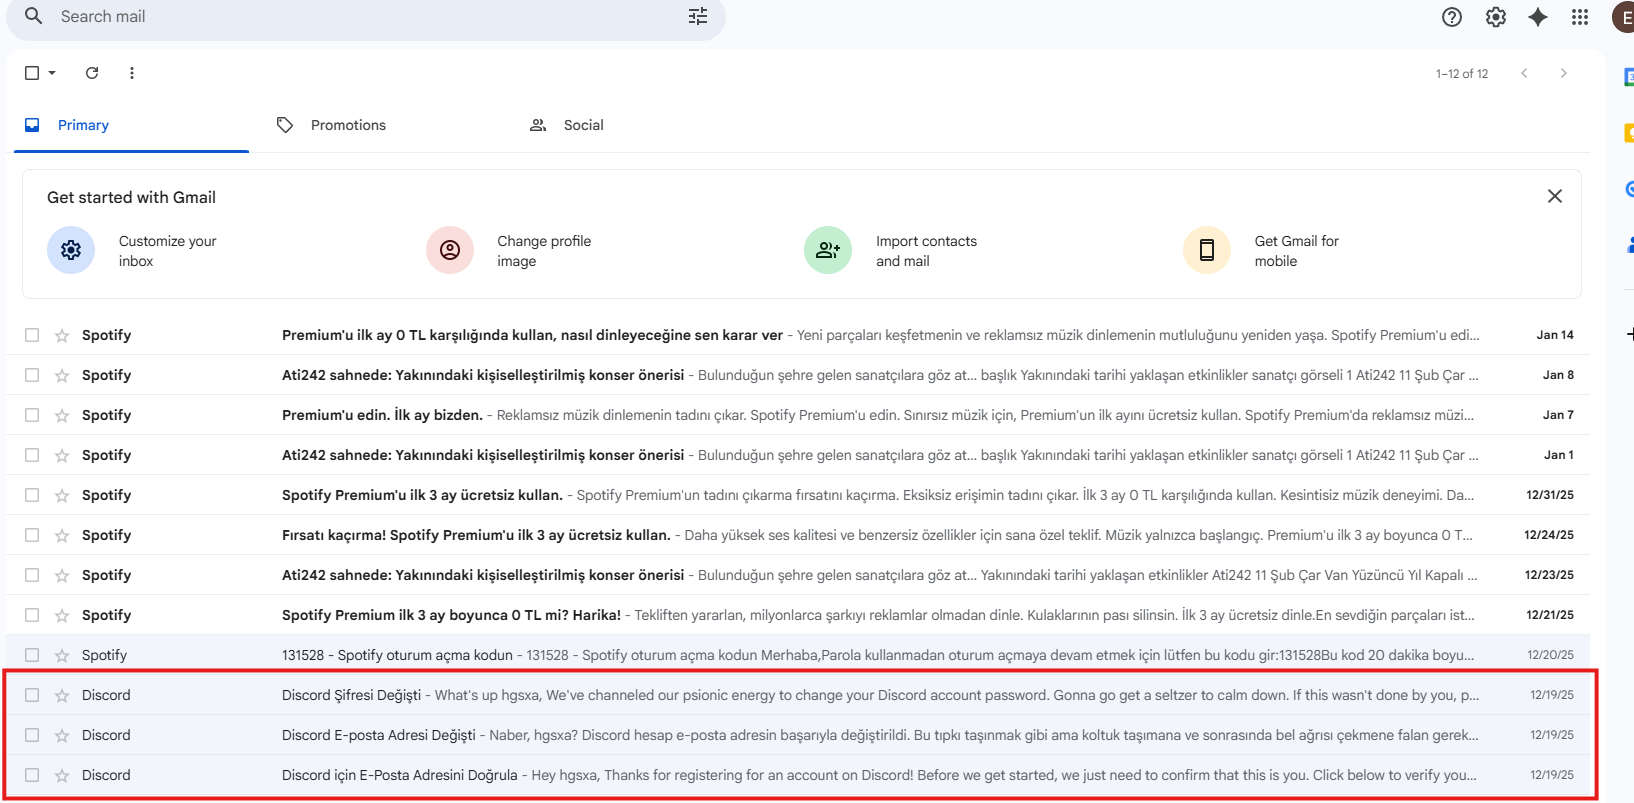
Task: Select the Jan 1 Spotify email checkbox
Action: tap(32, 455)
